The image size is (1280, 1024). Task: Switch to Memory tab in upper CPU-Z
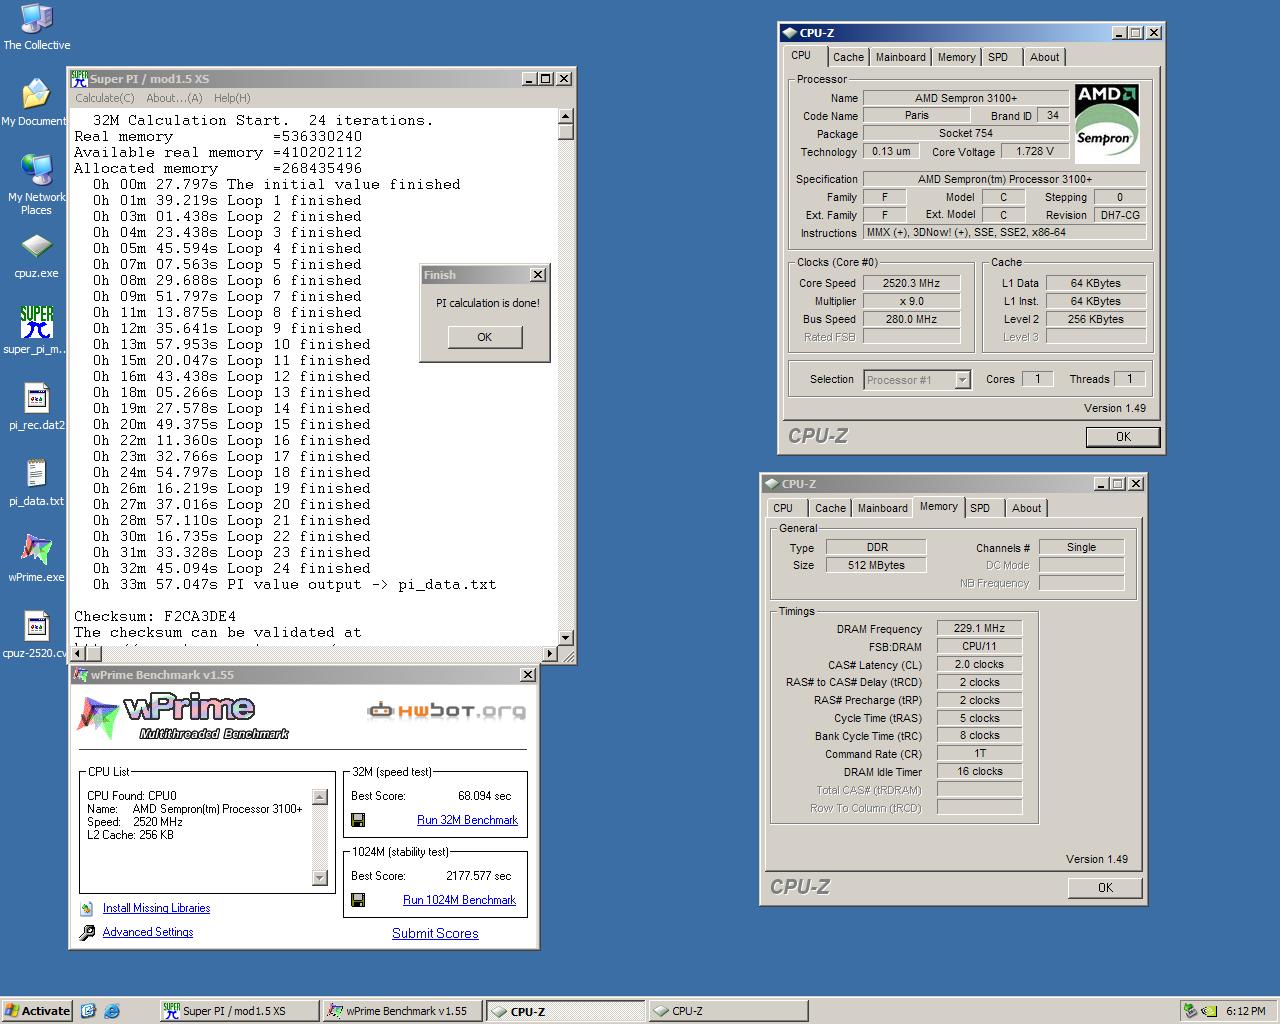956,57
